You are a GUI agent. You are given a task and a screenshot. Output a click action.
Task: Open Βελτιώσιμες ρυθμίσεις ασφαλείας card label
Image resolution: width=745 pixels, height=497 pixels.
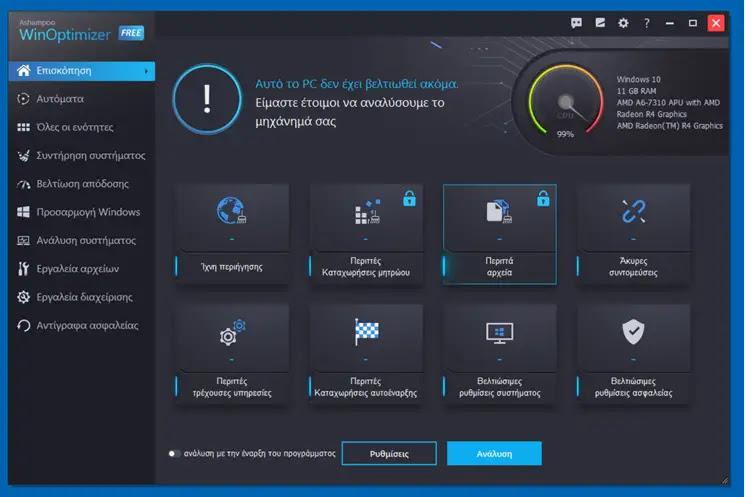(x=633, y=387)
